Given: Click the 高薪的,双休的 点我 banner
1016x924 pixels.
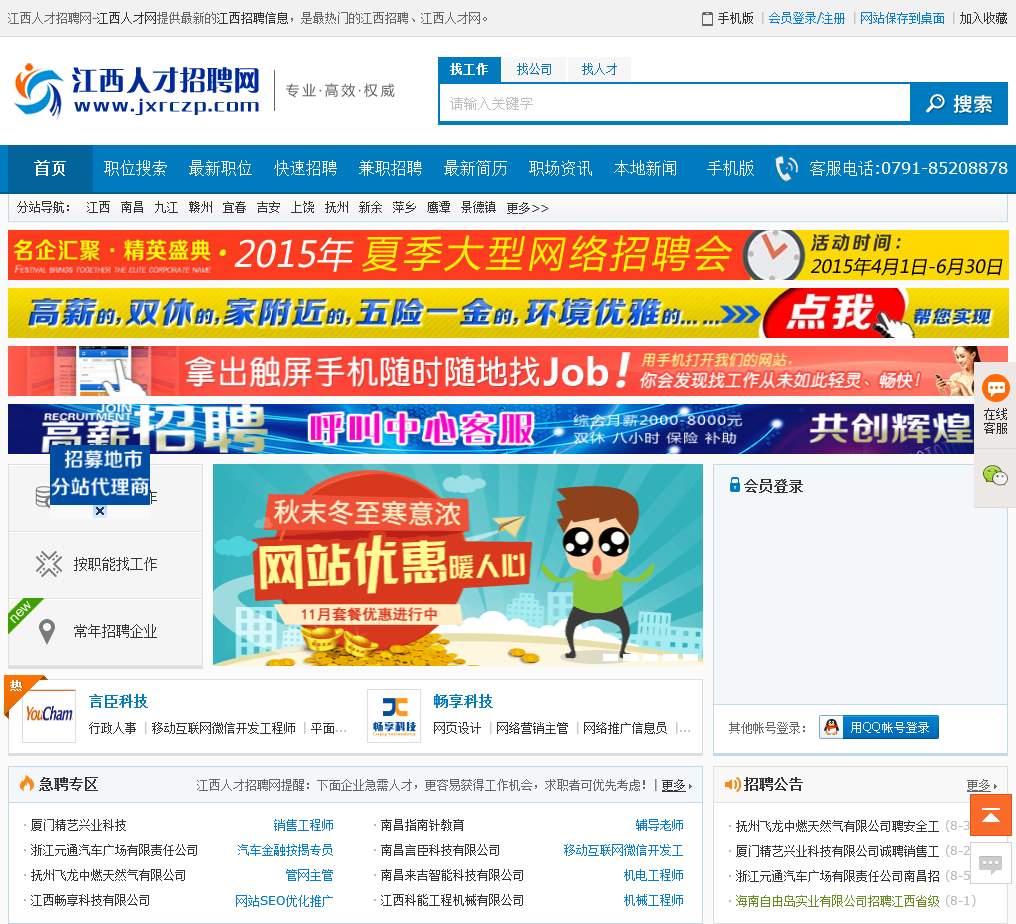Looking at the screenshot, I should (x=508, y=313).
